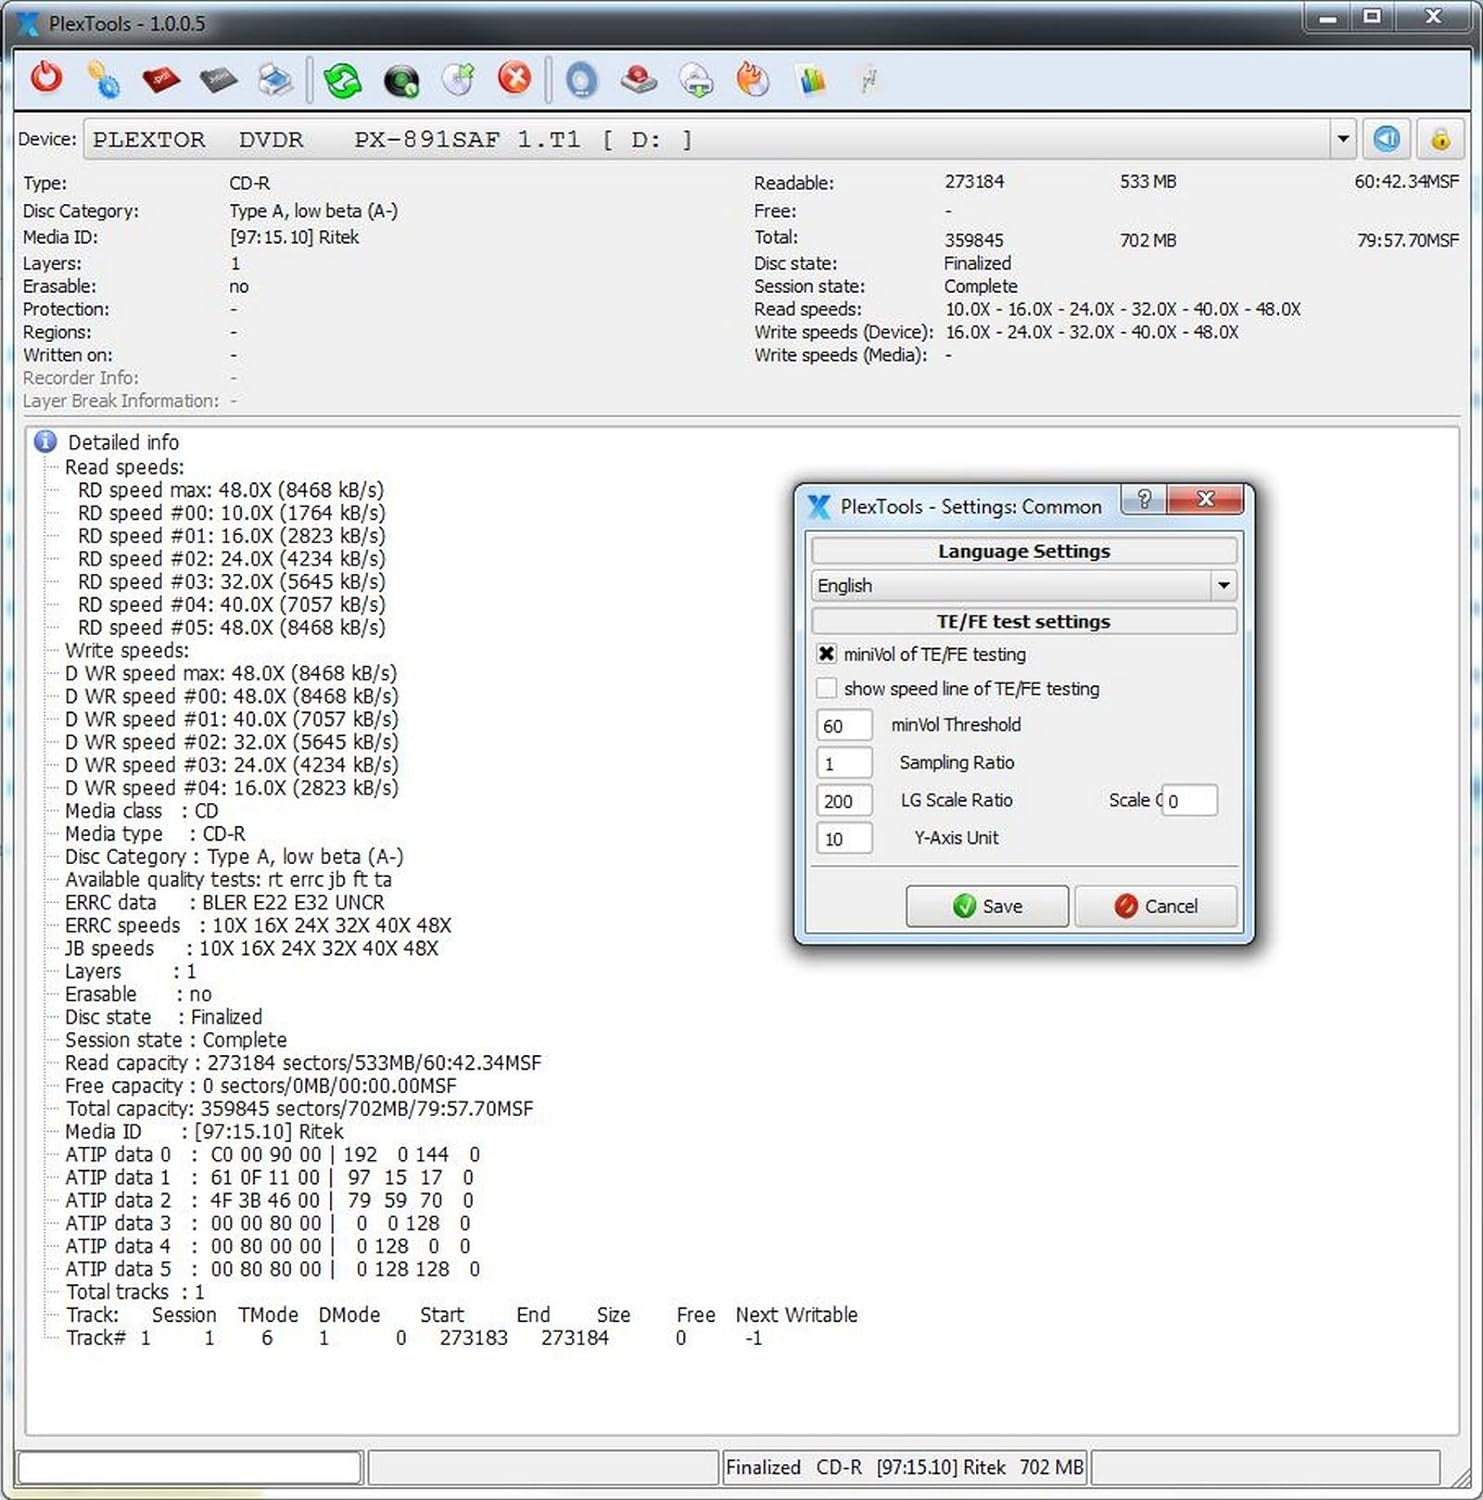
Task: Start disc burning via the flame toolbar icon
Action: (x=753, y=79)
